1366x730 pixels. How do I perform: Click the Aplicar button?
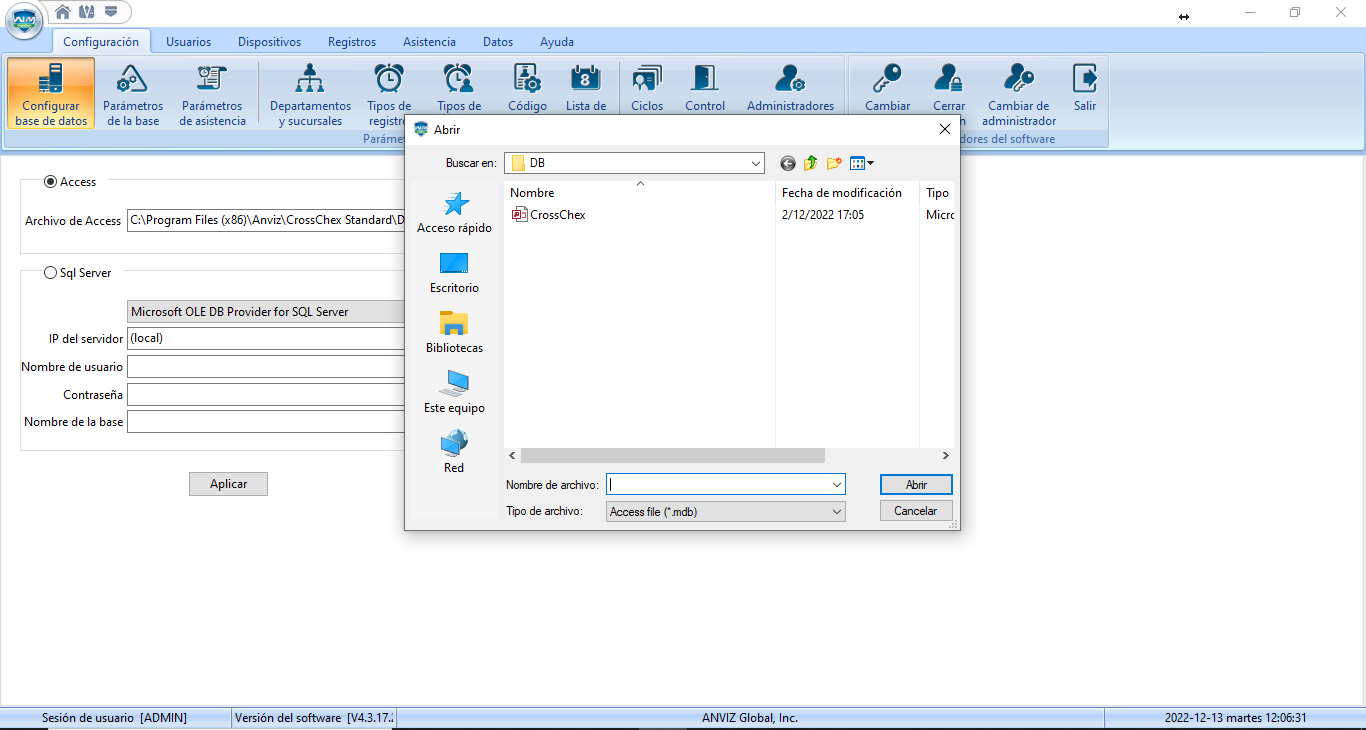pyautogui.click(x=228, y=484)
